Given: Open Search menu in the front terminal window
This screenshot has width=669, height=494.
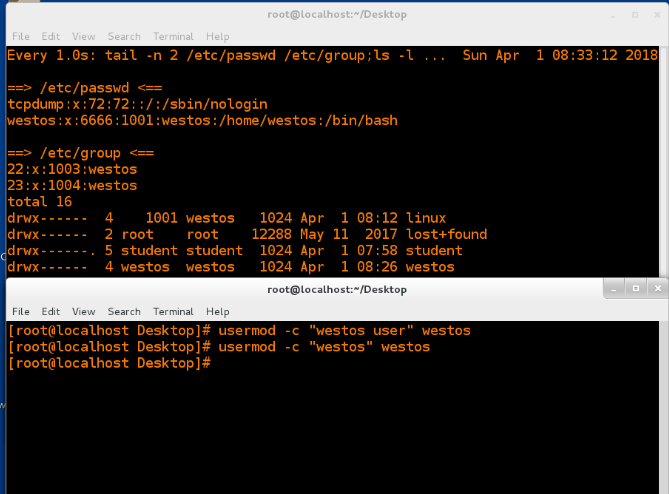Looking at the screenshot, I should tap(124, 312).
